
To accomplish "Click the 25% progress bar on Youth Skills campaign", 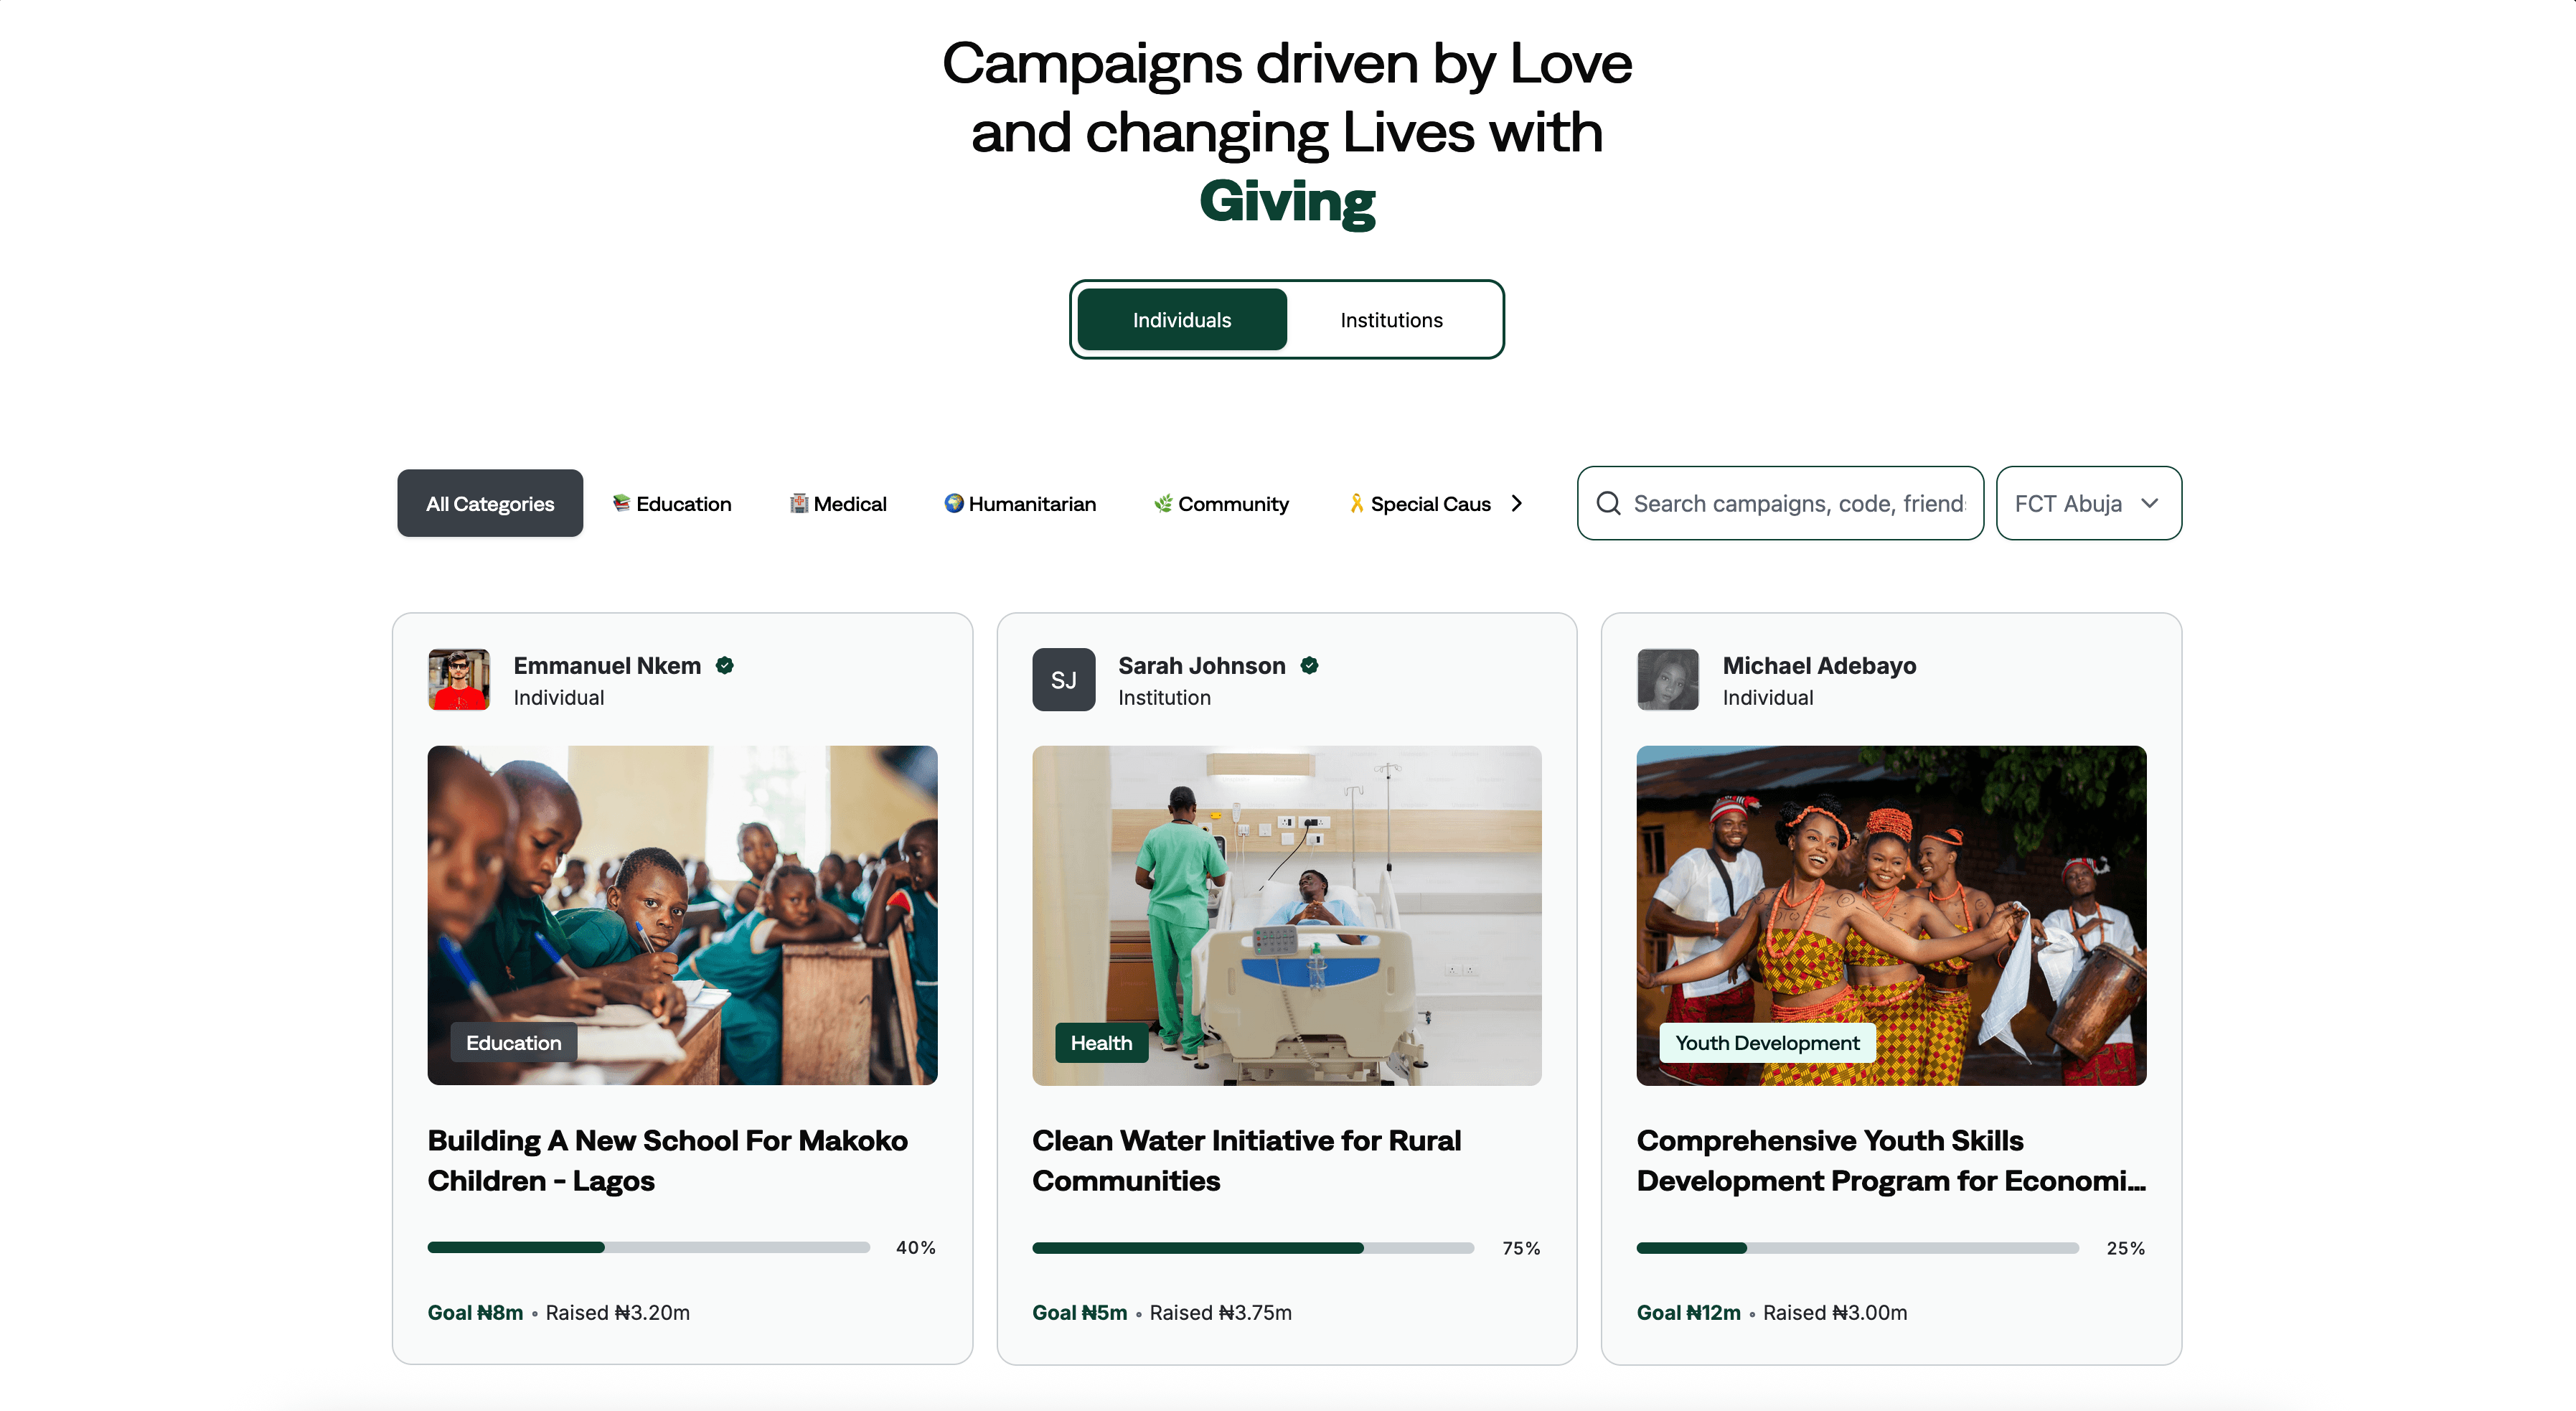I will click(1857, 1248).
